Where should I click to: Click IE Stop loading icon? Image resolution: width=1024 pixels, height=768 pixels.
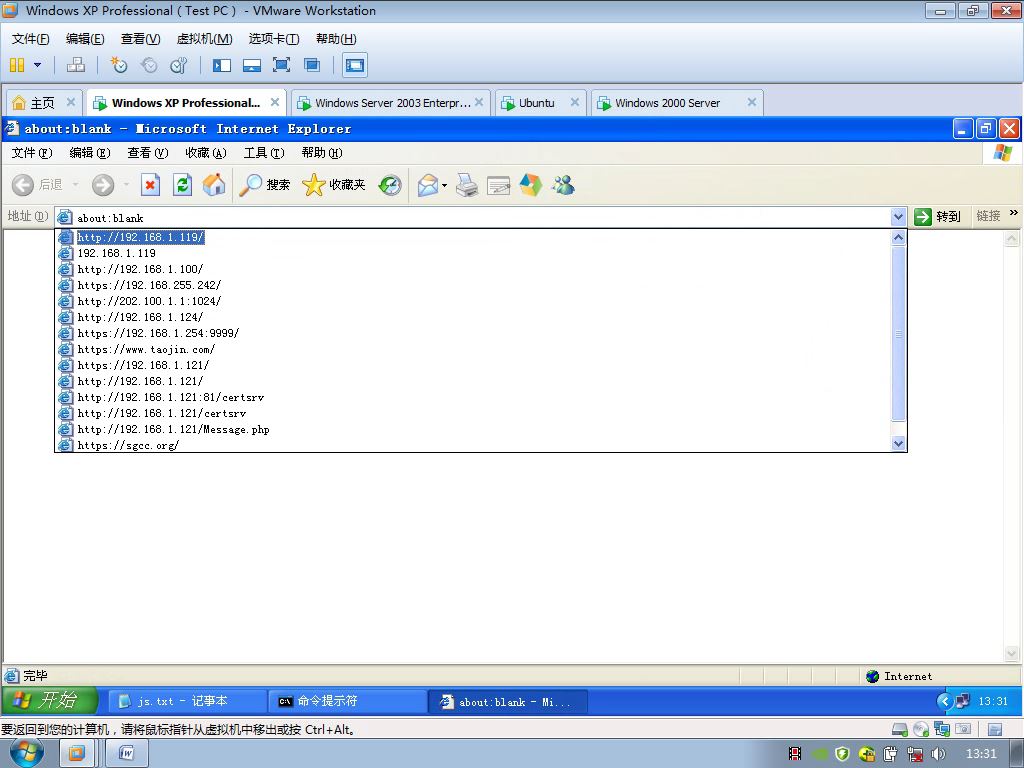[x=150, y=185]
